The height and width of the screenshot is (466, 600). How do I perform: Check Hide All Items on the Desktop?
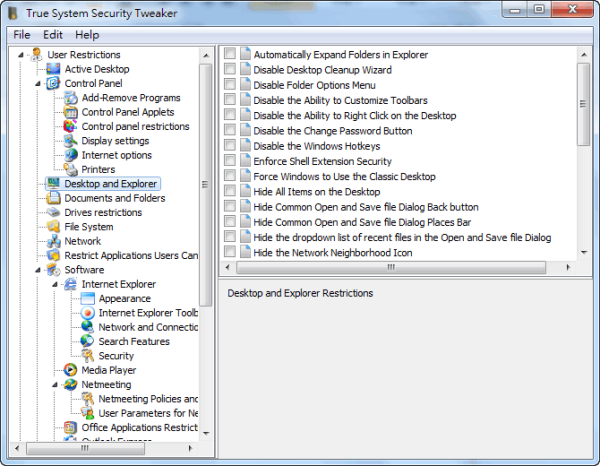click(230, 190)
